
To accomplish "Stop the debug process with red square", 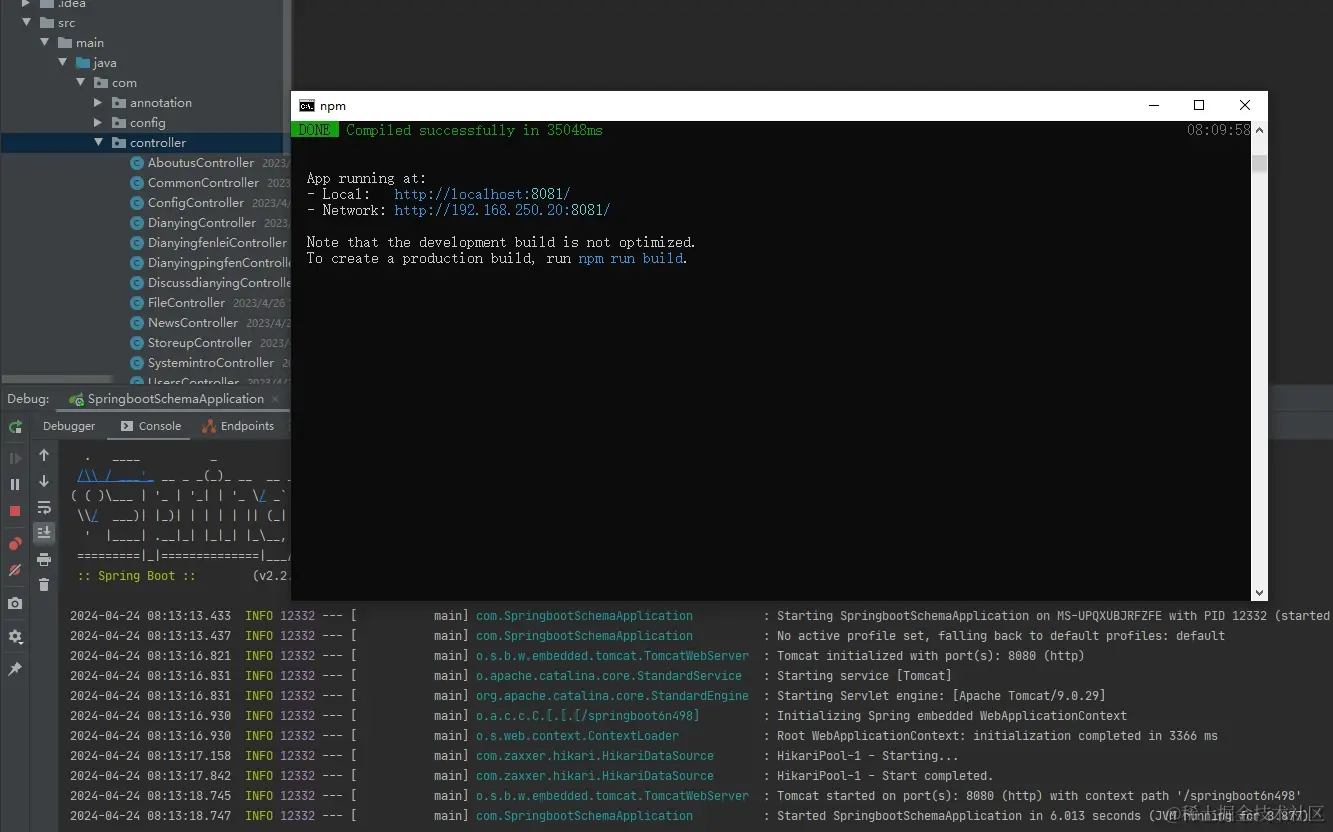I will click(x=15, y=511).
